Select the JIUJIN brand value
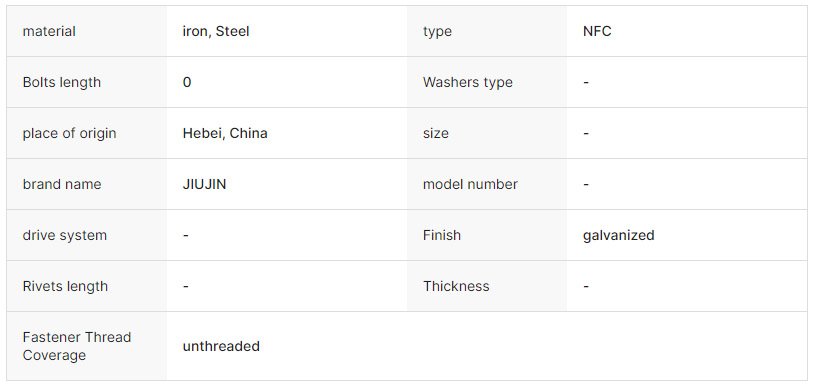The width and height of the screenshot is (815, 386). pos(204,184)
